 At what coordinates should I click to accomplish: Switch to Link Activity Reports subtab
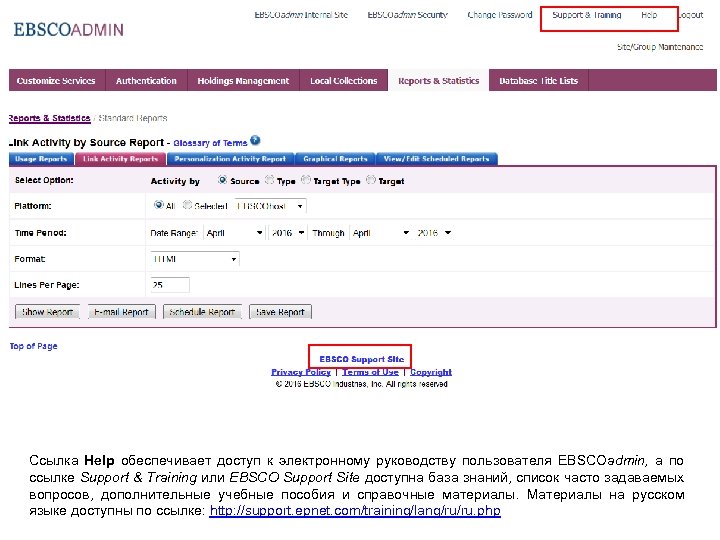pos(120,159)
